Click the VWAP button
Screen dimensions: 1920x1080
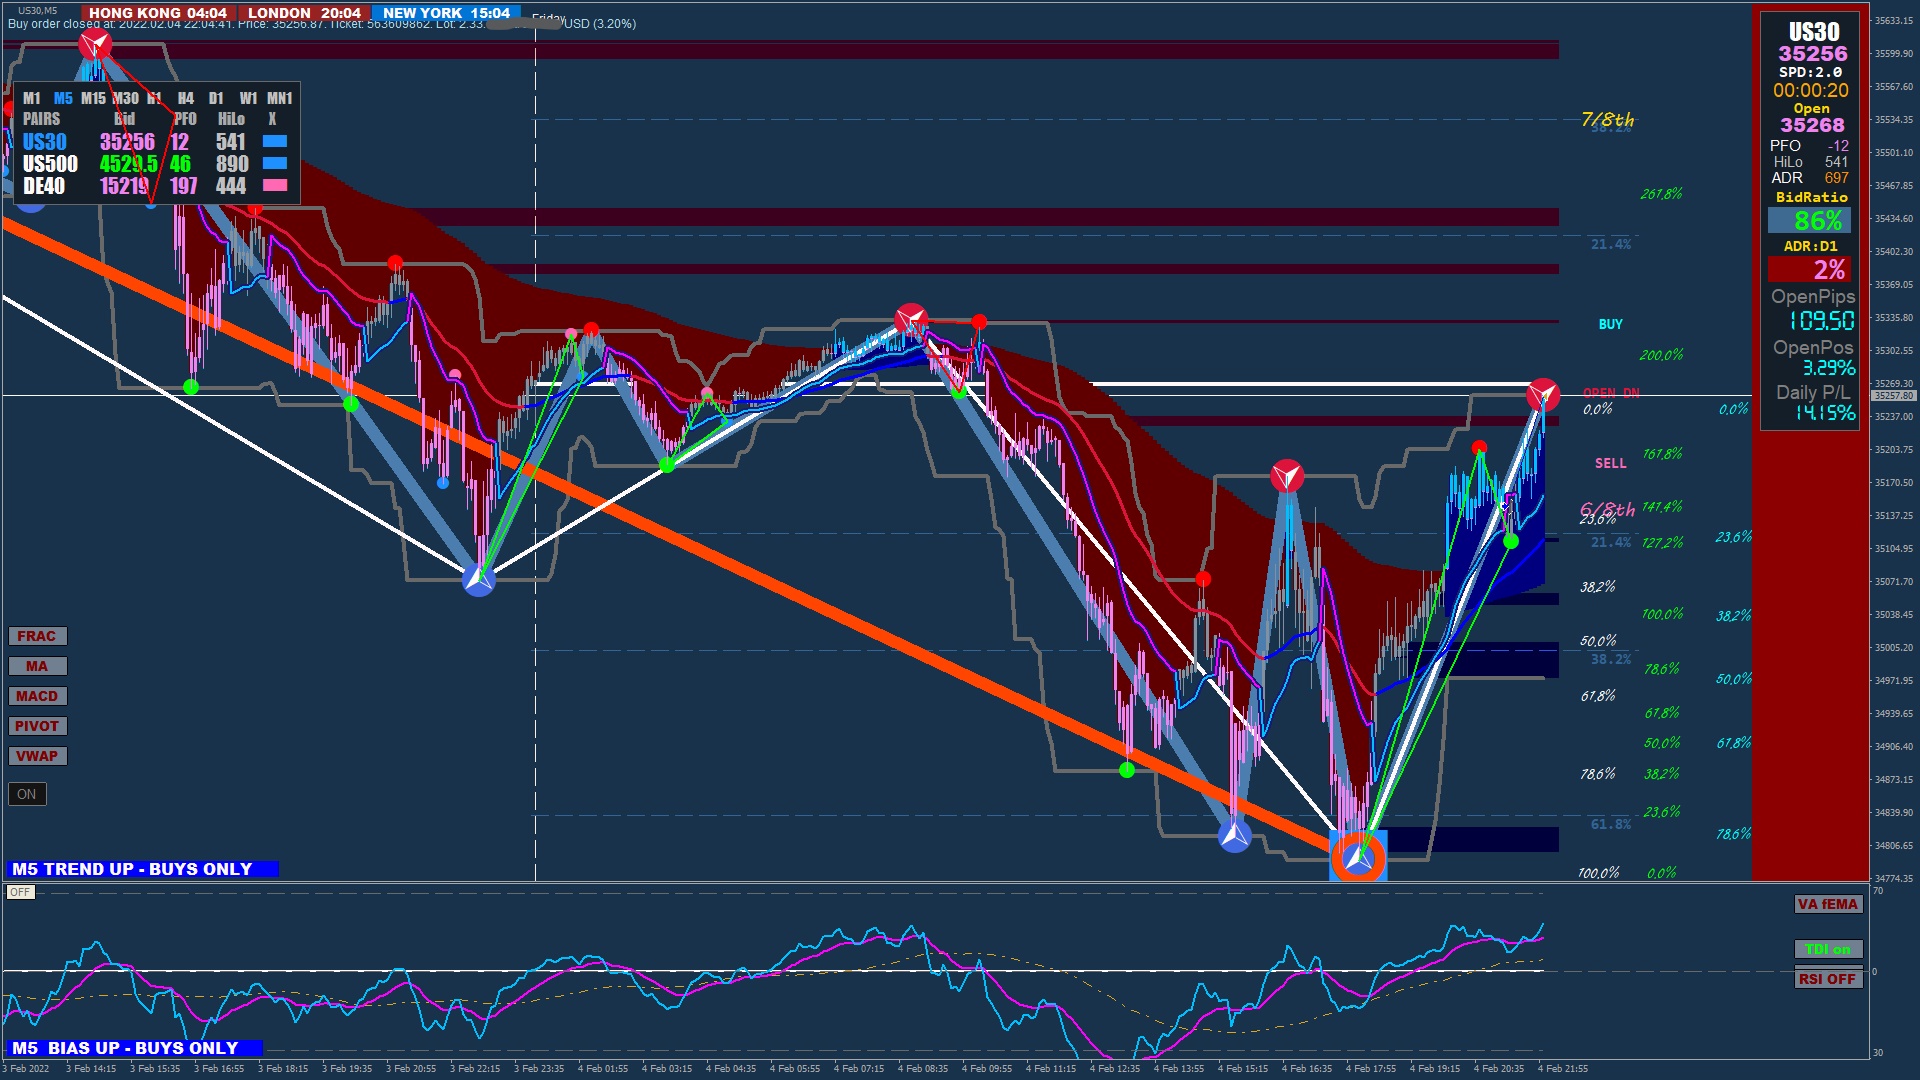pos(37,756)
